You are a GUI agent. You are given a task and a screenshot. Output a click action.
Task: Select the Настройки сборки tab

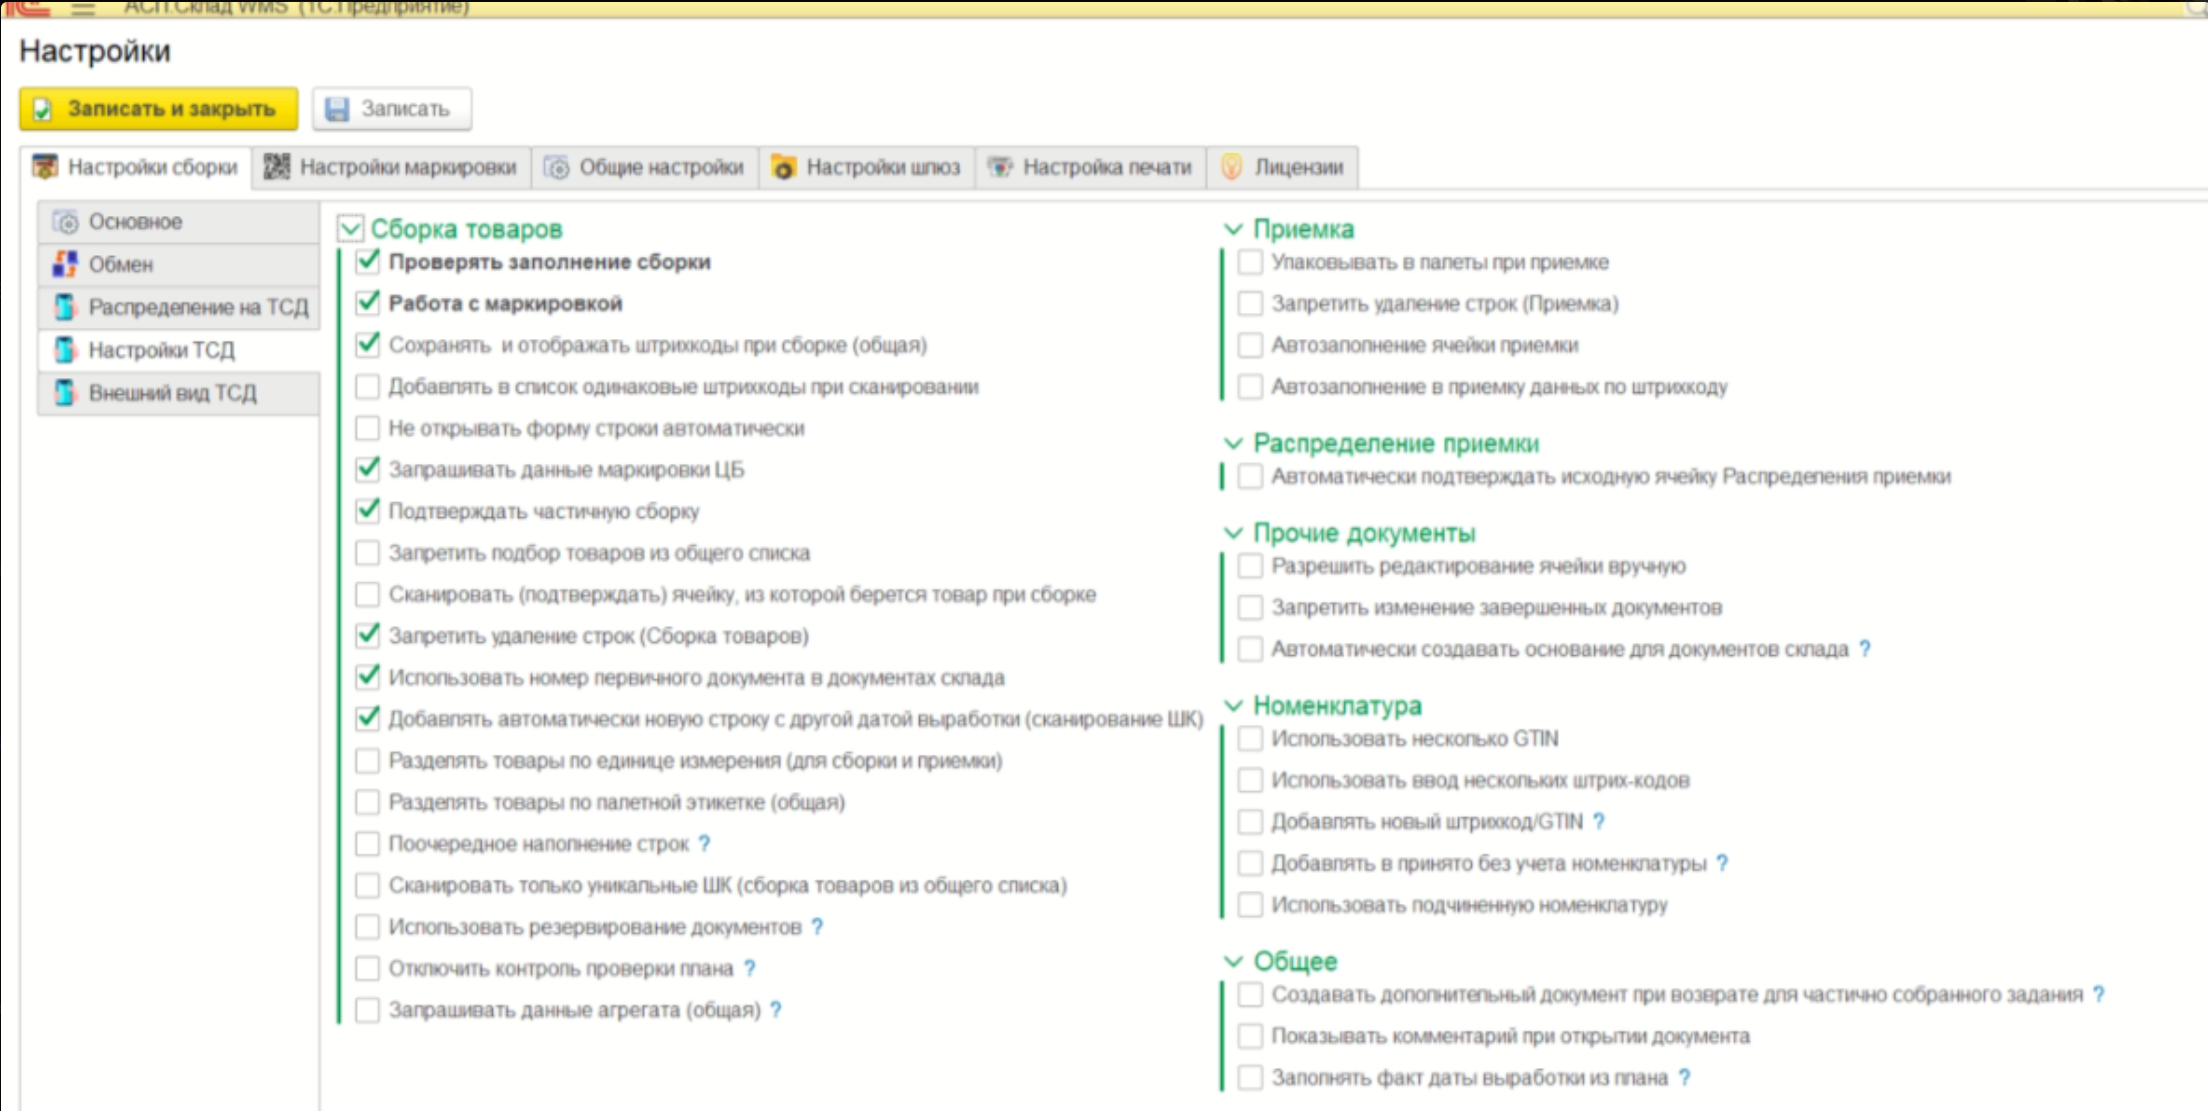coord(135,167)
